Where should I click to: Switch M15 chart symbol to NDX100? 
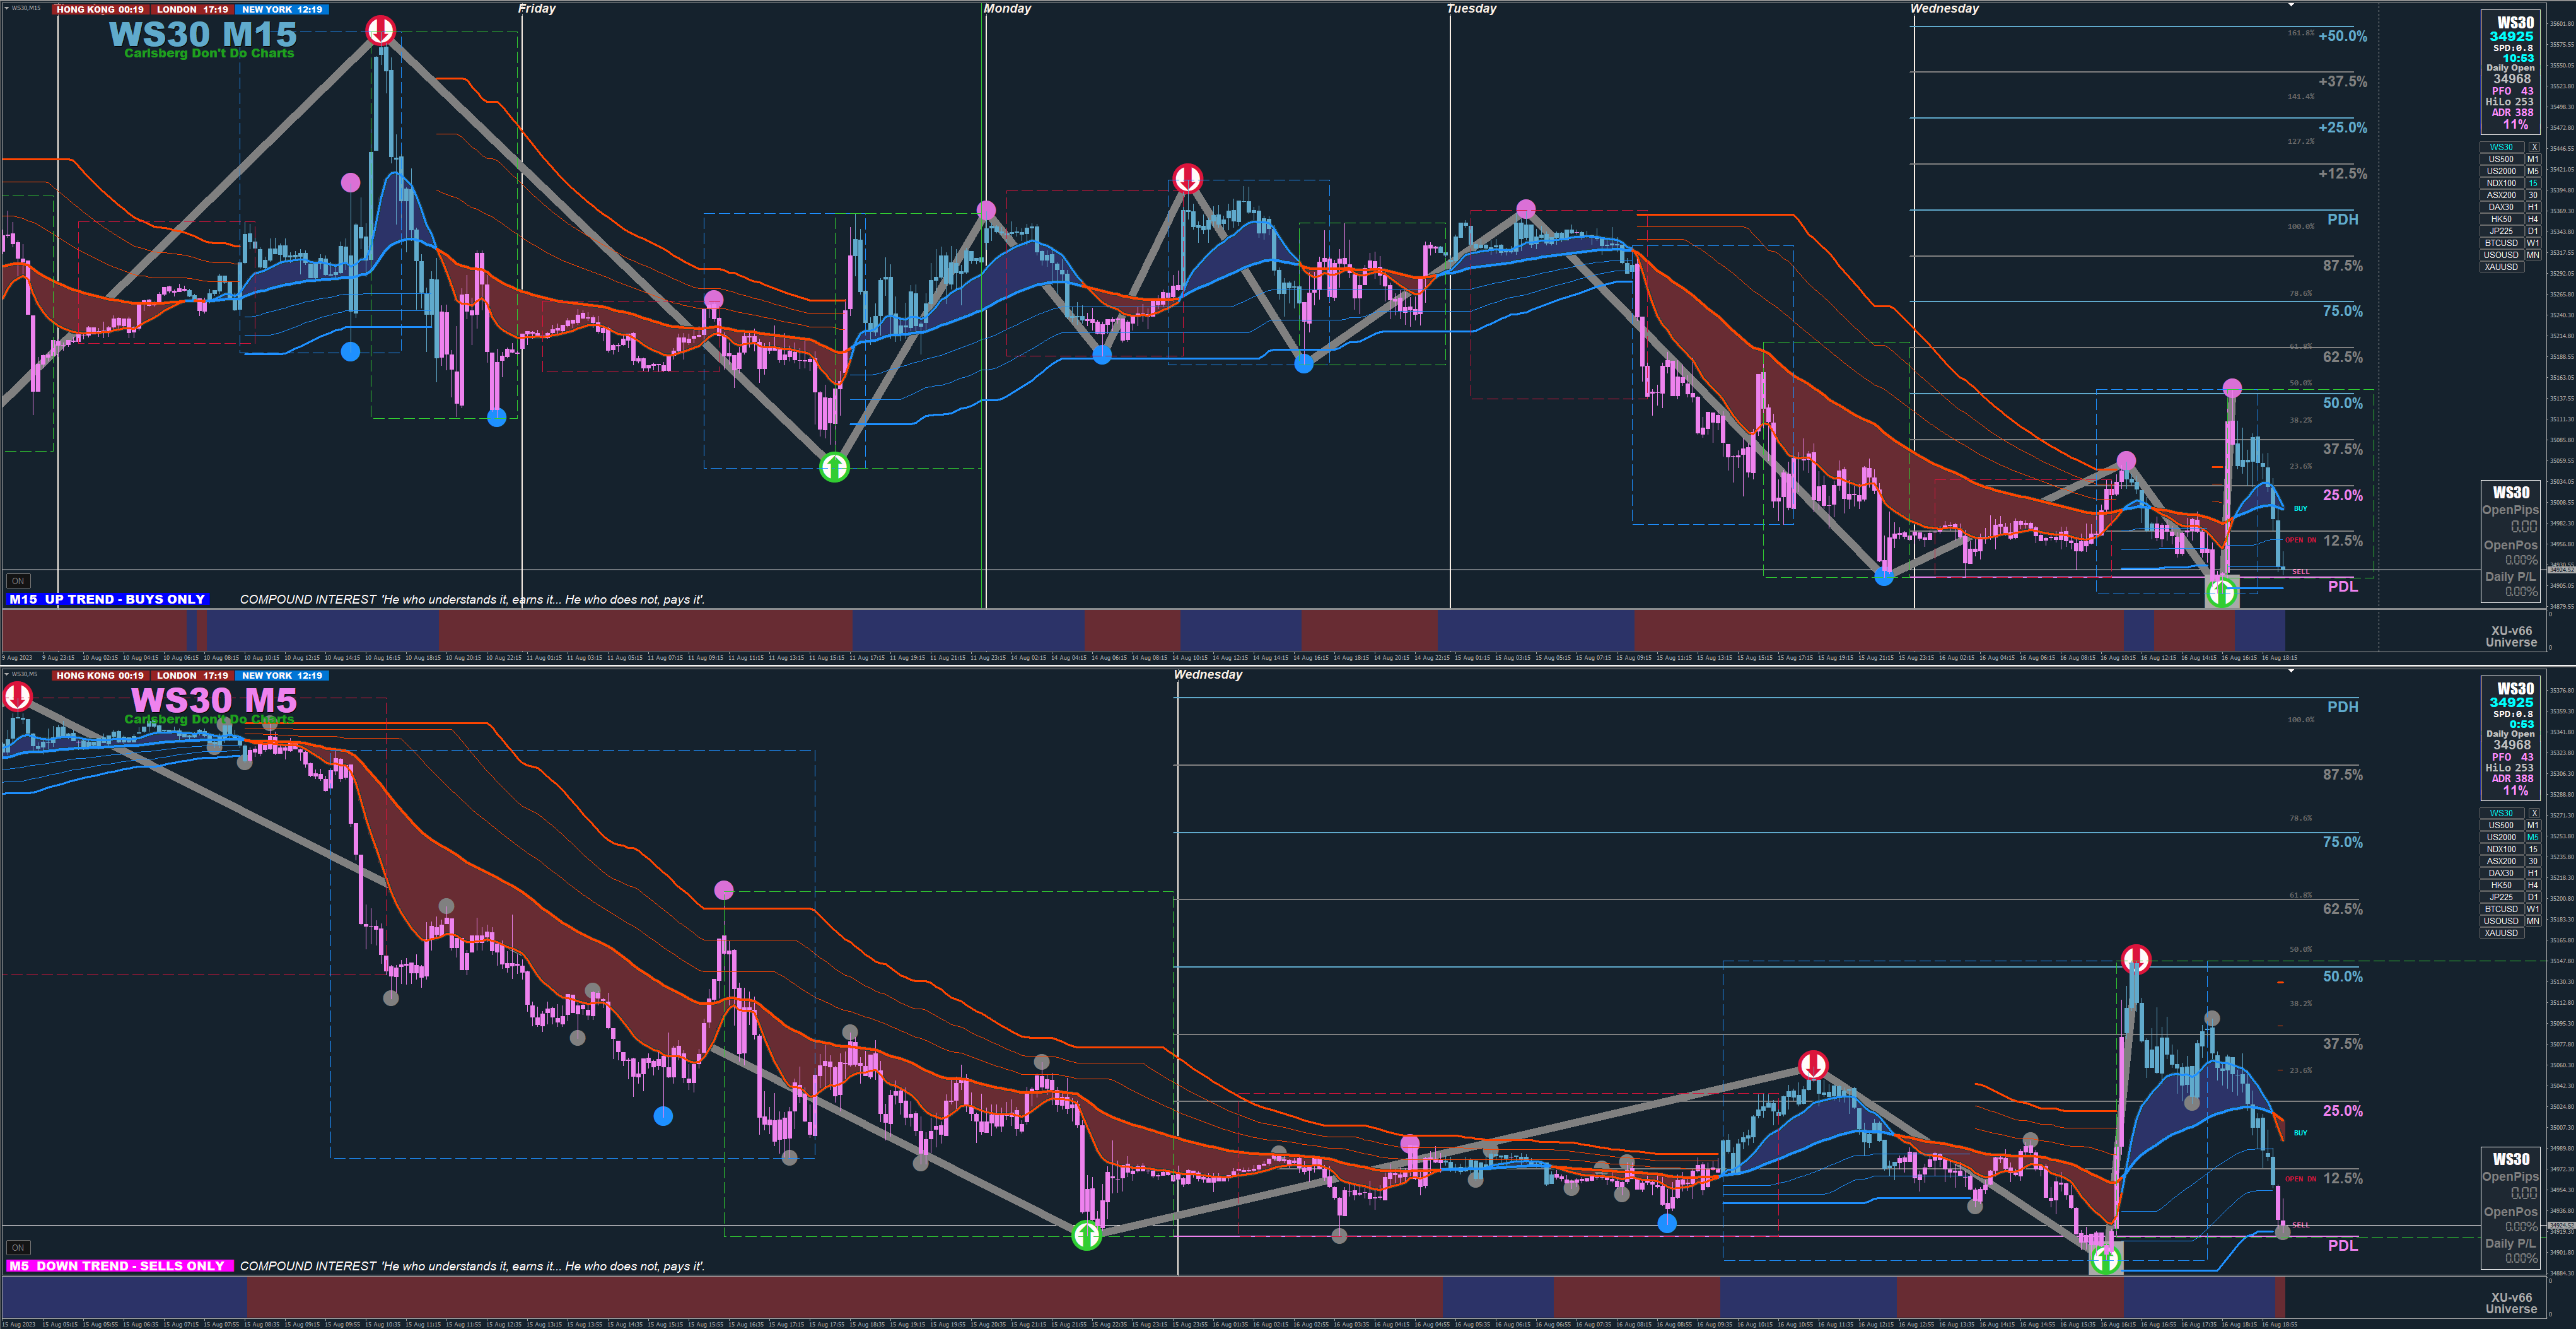point(2501,183)
